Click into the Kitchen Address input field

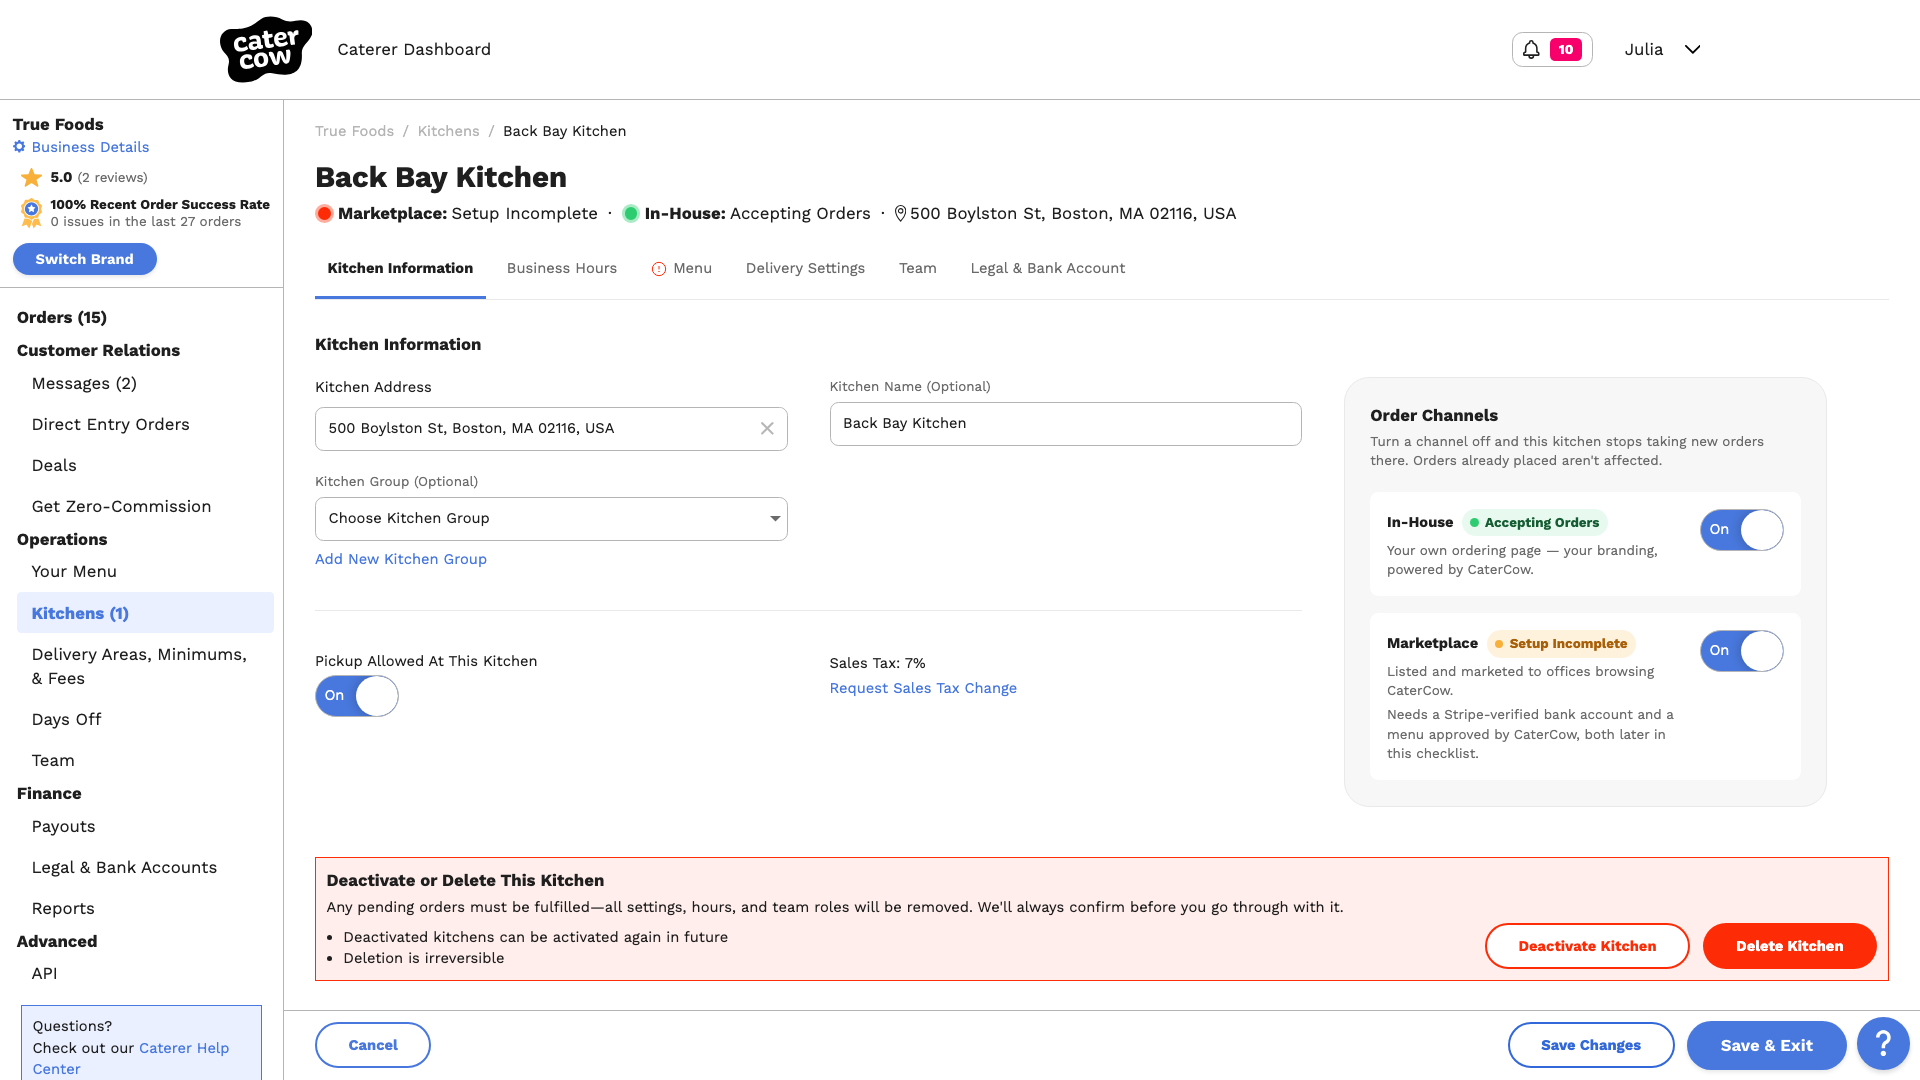551,429
